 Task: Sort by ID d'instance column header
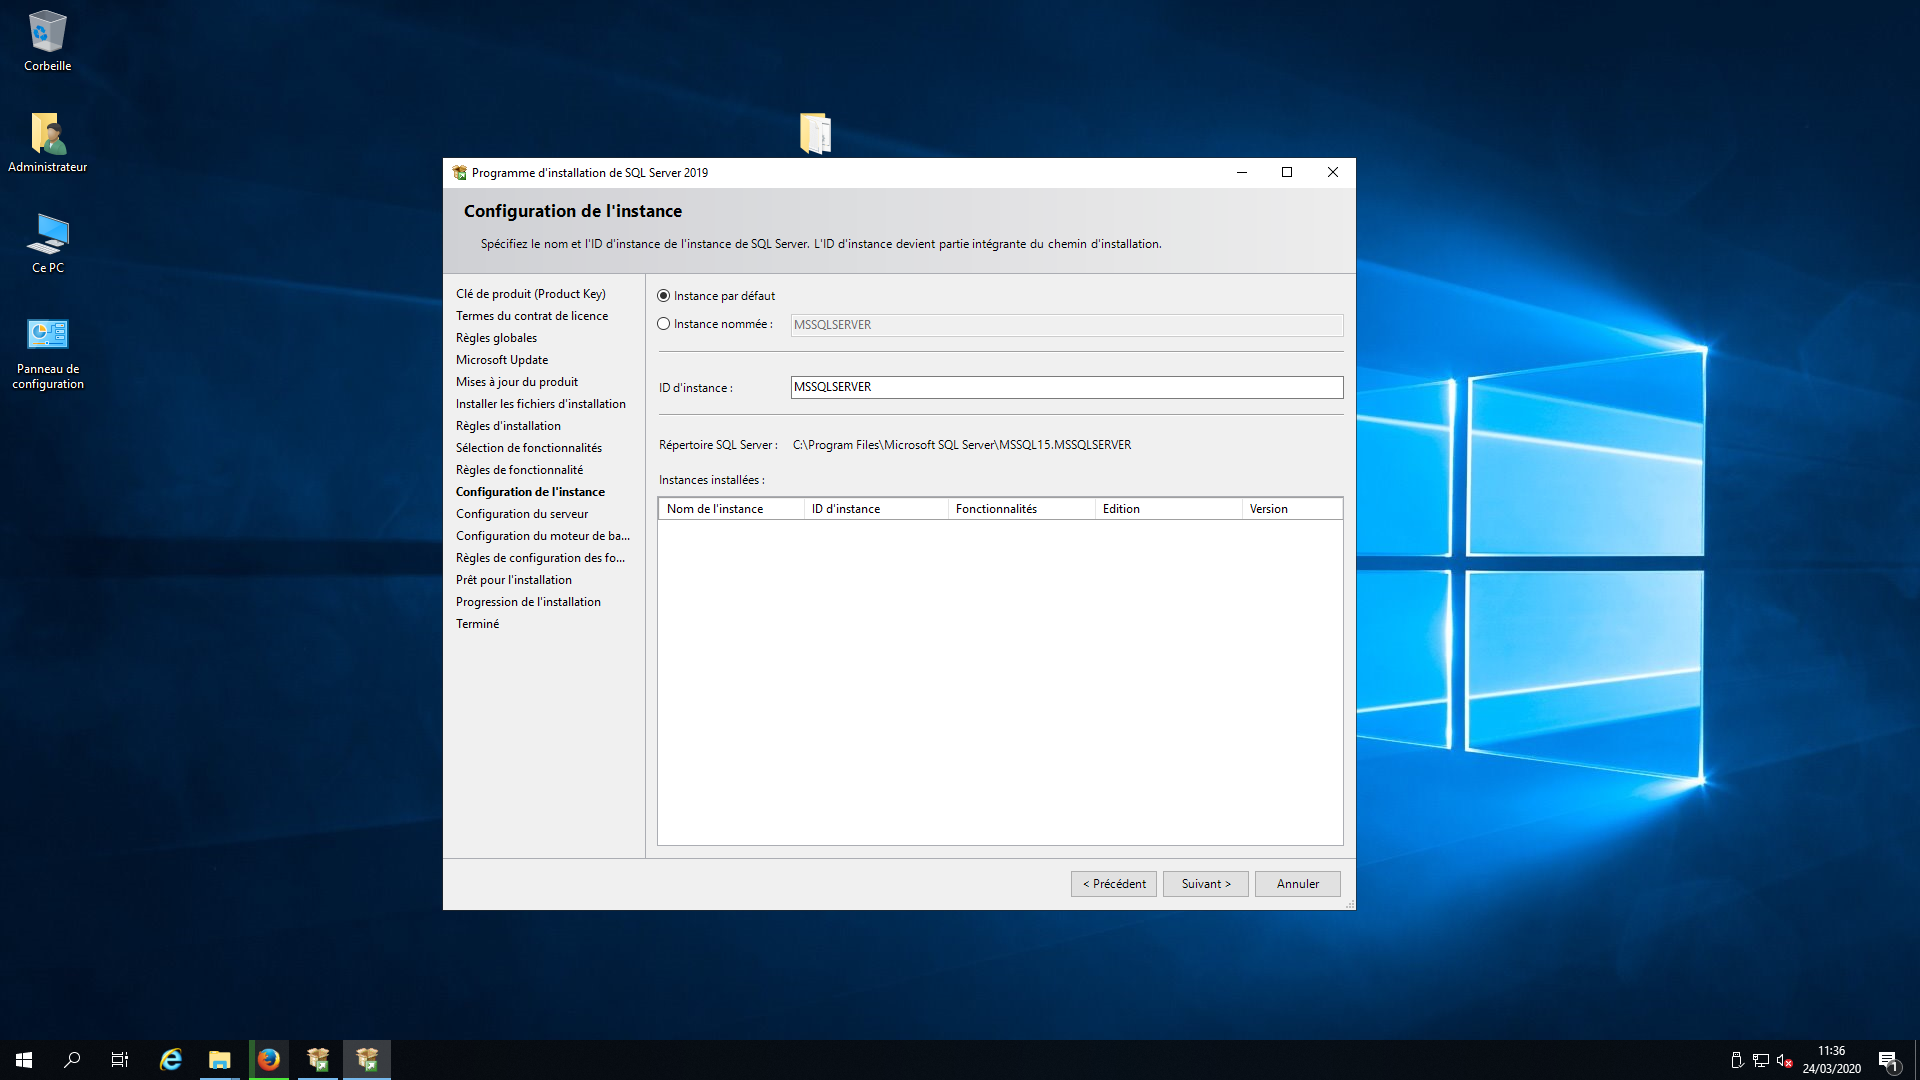click(876, 509)
